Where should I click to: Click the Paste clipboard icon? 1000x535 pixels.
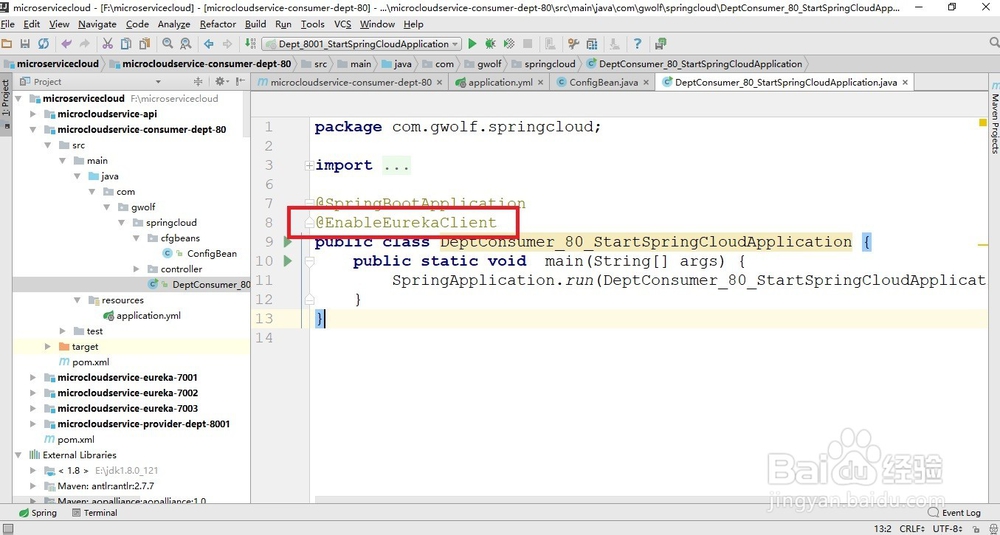[x=145, y=44]
